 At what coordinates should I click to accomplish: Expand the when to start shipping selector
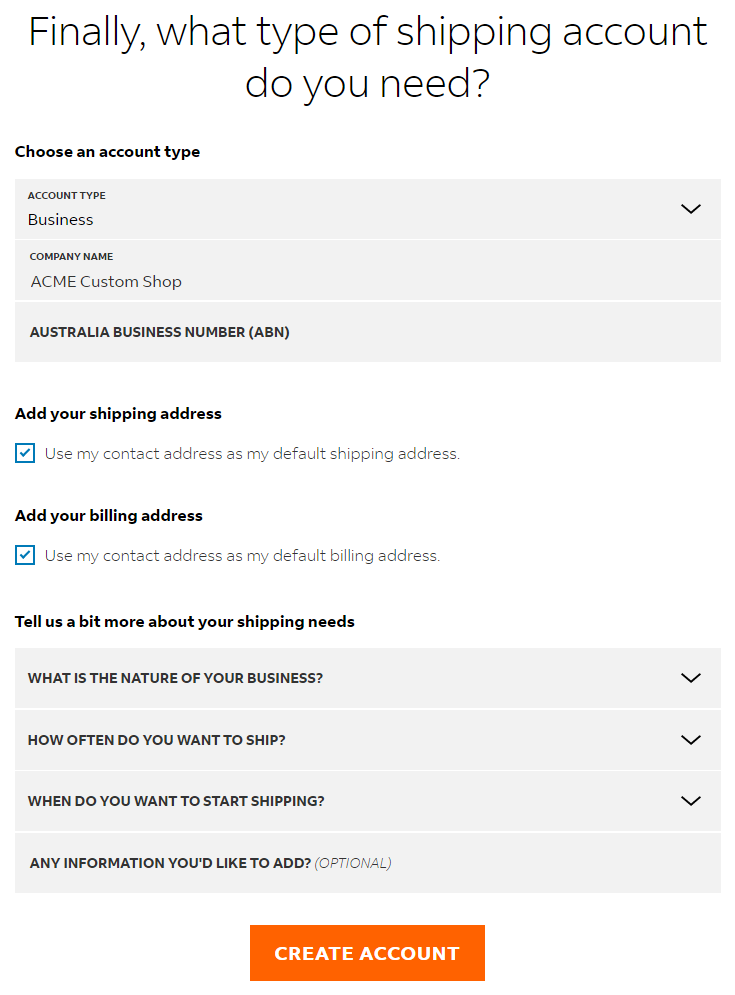[367, 801]
